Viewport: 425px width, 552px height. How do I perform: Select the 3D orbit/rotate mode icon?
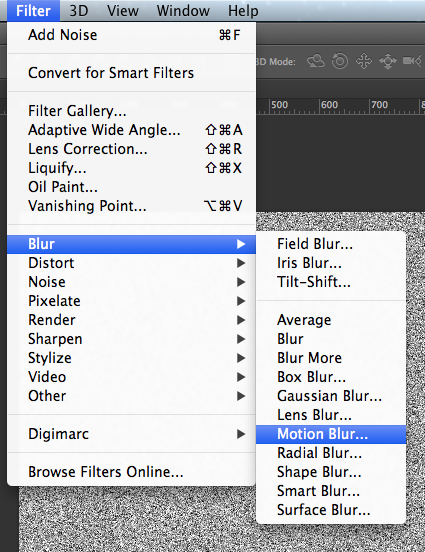point(315,61)
